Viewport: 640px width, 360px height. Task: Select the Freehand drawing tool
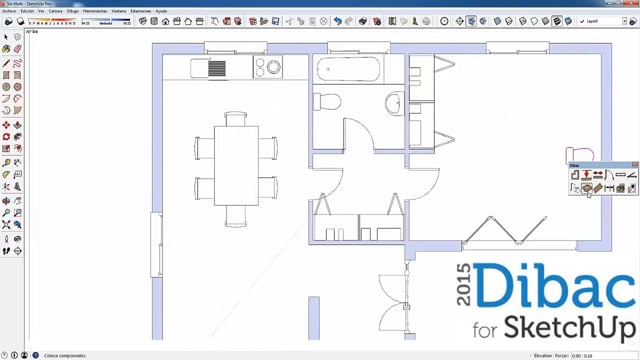[18, 63]
